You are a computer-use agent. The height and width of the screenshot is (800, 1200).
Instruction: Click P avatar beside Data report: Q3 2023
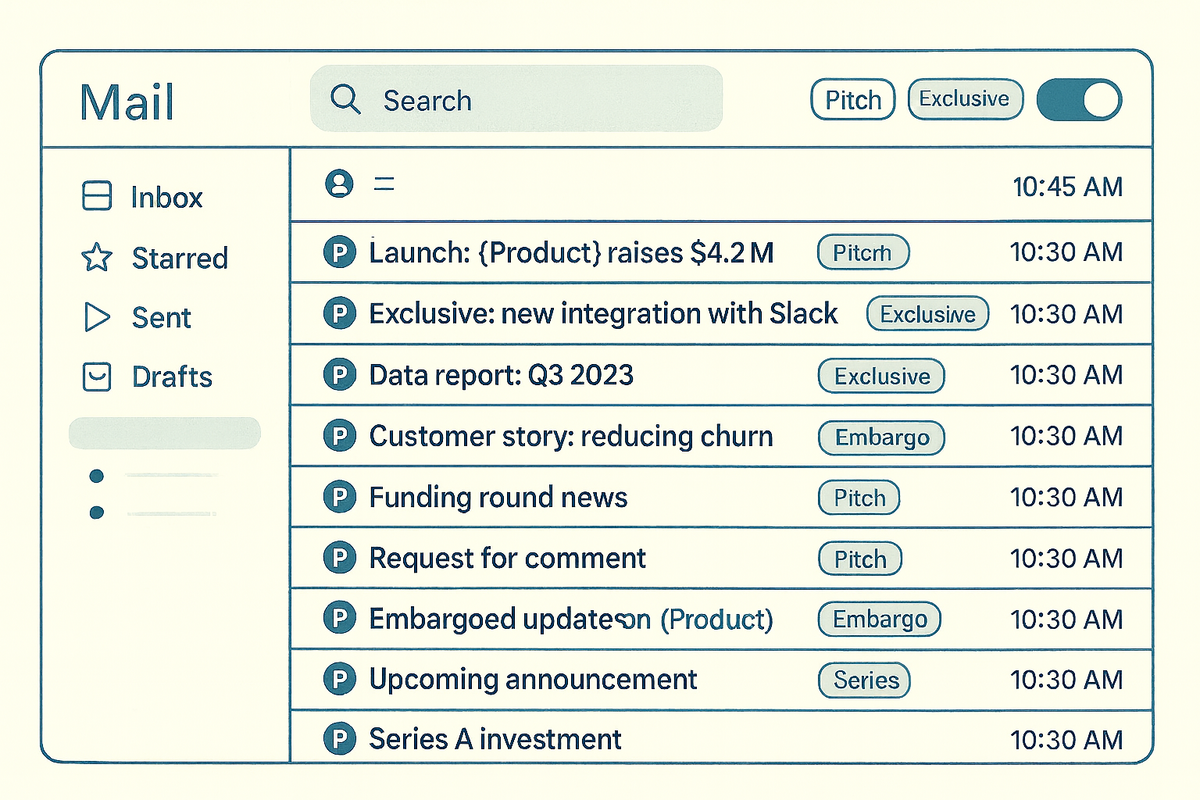click(340, 375)
